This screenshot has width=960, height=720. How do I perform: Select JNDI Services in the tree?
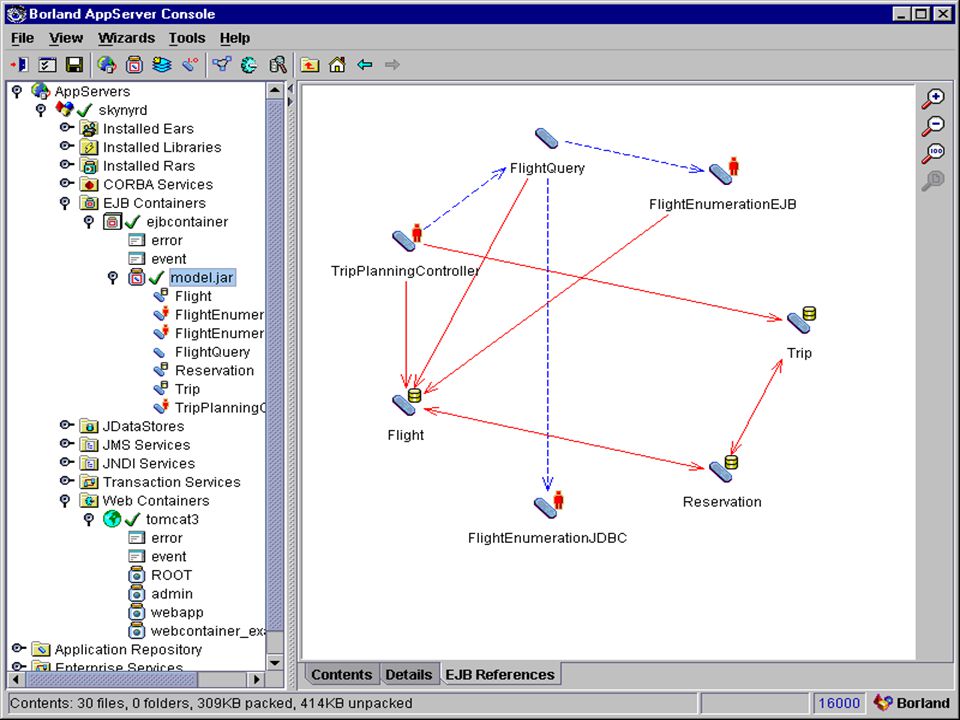click(148, 463)
